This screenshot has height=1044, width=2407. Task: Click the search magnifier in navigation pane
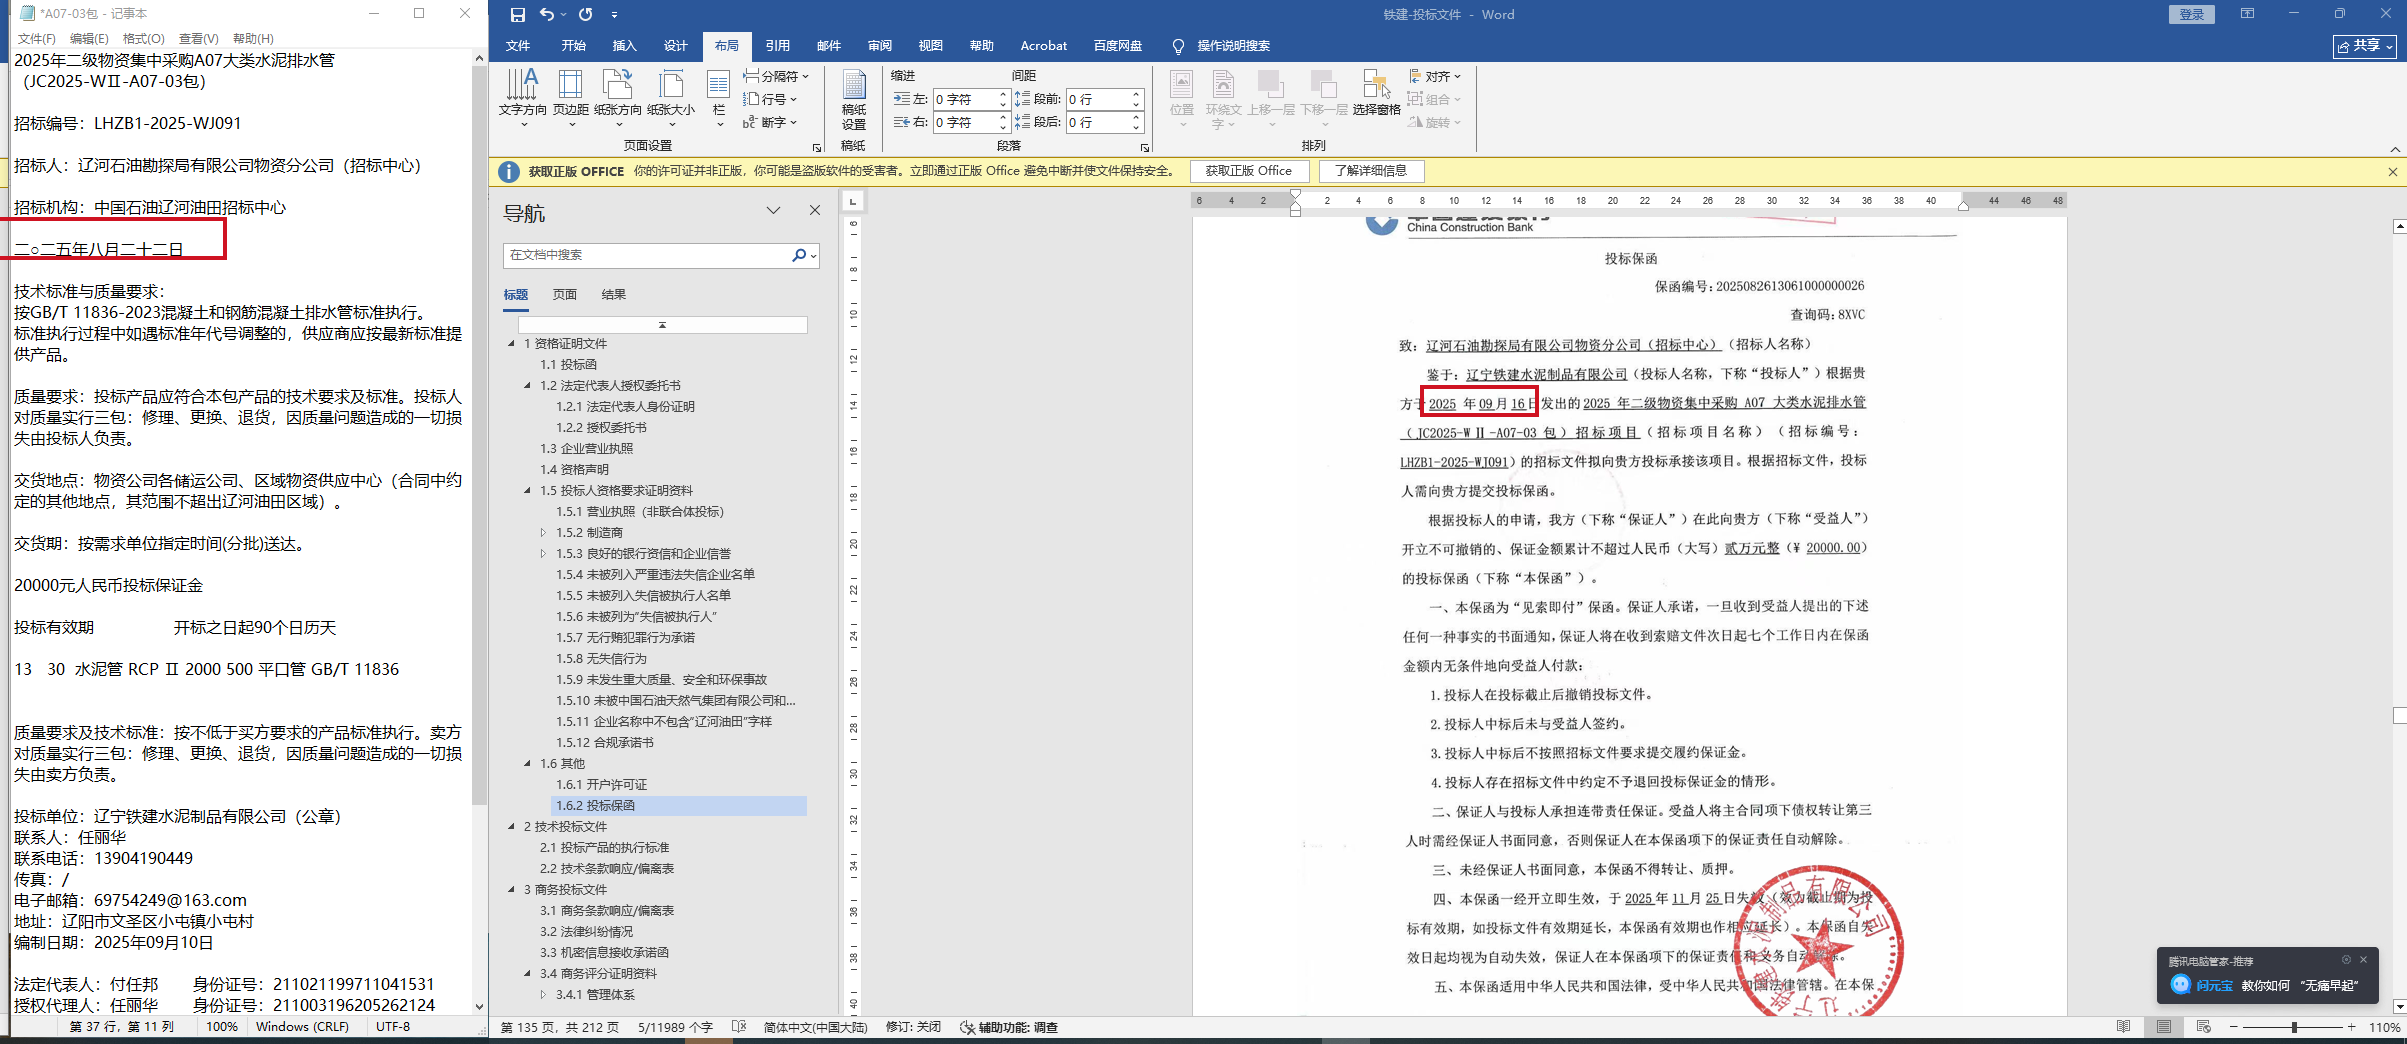tap(798, 255)
